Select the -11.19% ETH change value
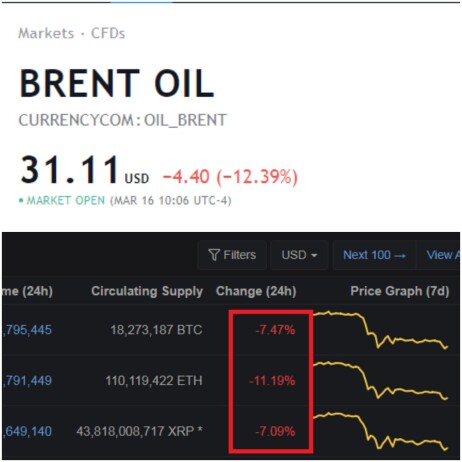Image resolution: width=462 pixels, height=462 pixels. 272,381
